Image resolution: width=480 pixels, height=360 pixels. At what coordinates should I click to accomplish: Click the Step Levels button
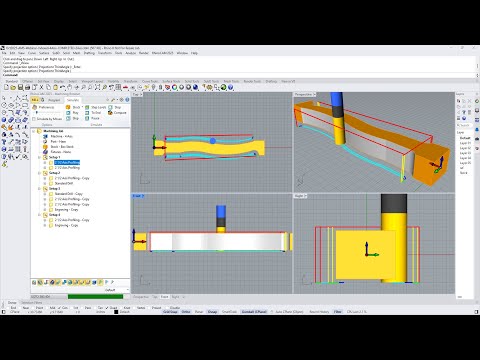(x=95, y=107)
